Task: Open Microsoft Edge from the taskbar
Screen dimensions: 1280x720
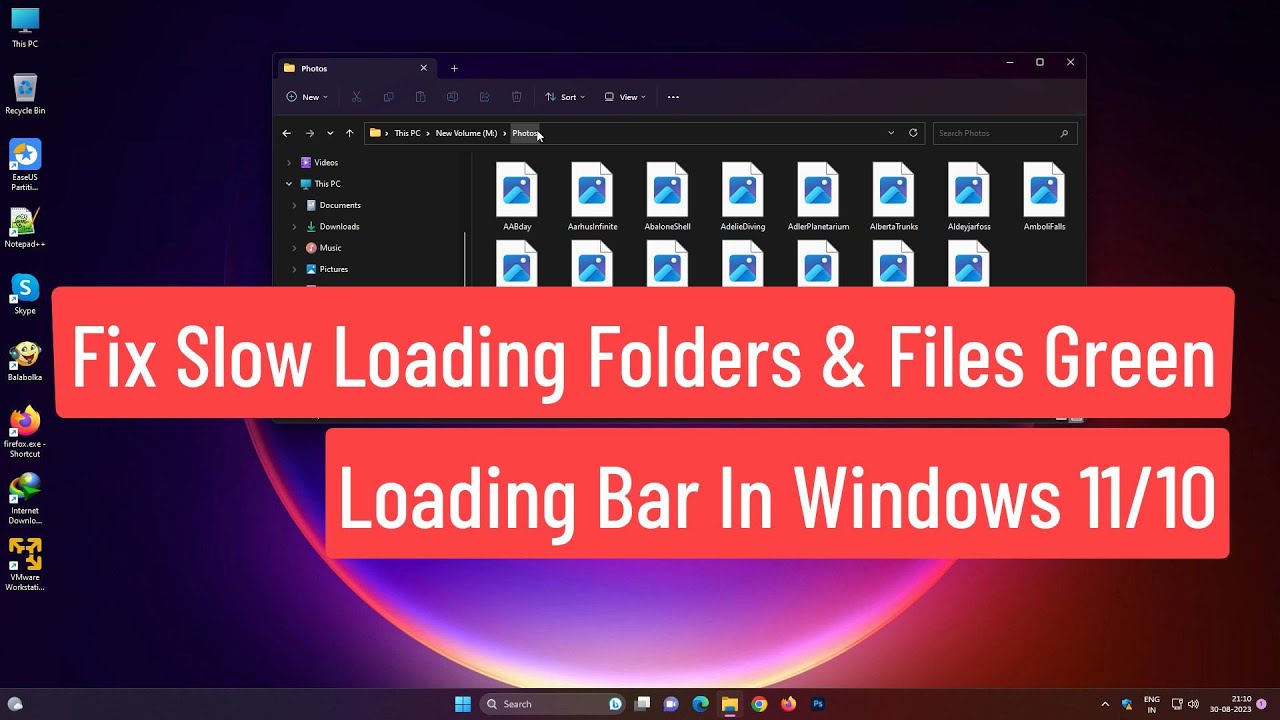Action: [700, 704]
